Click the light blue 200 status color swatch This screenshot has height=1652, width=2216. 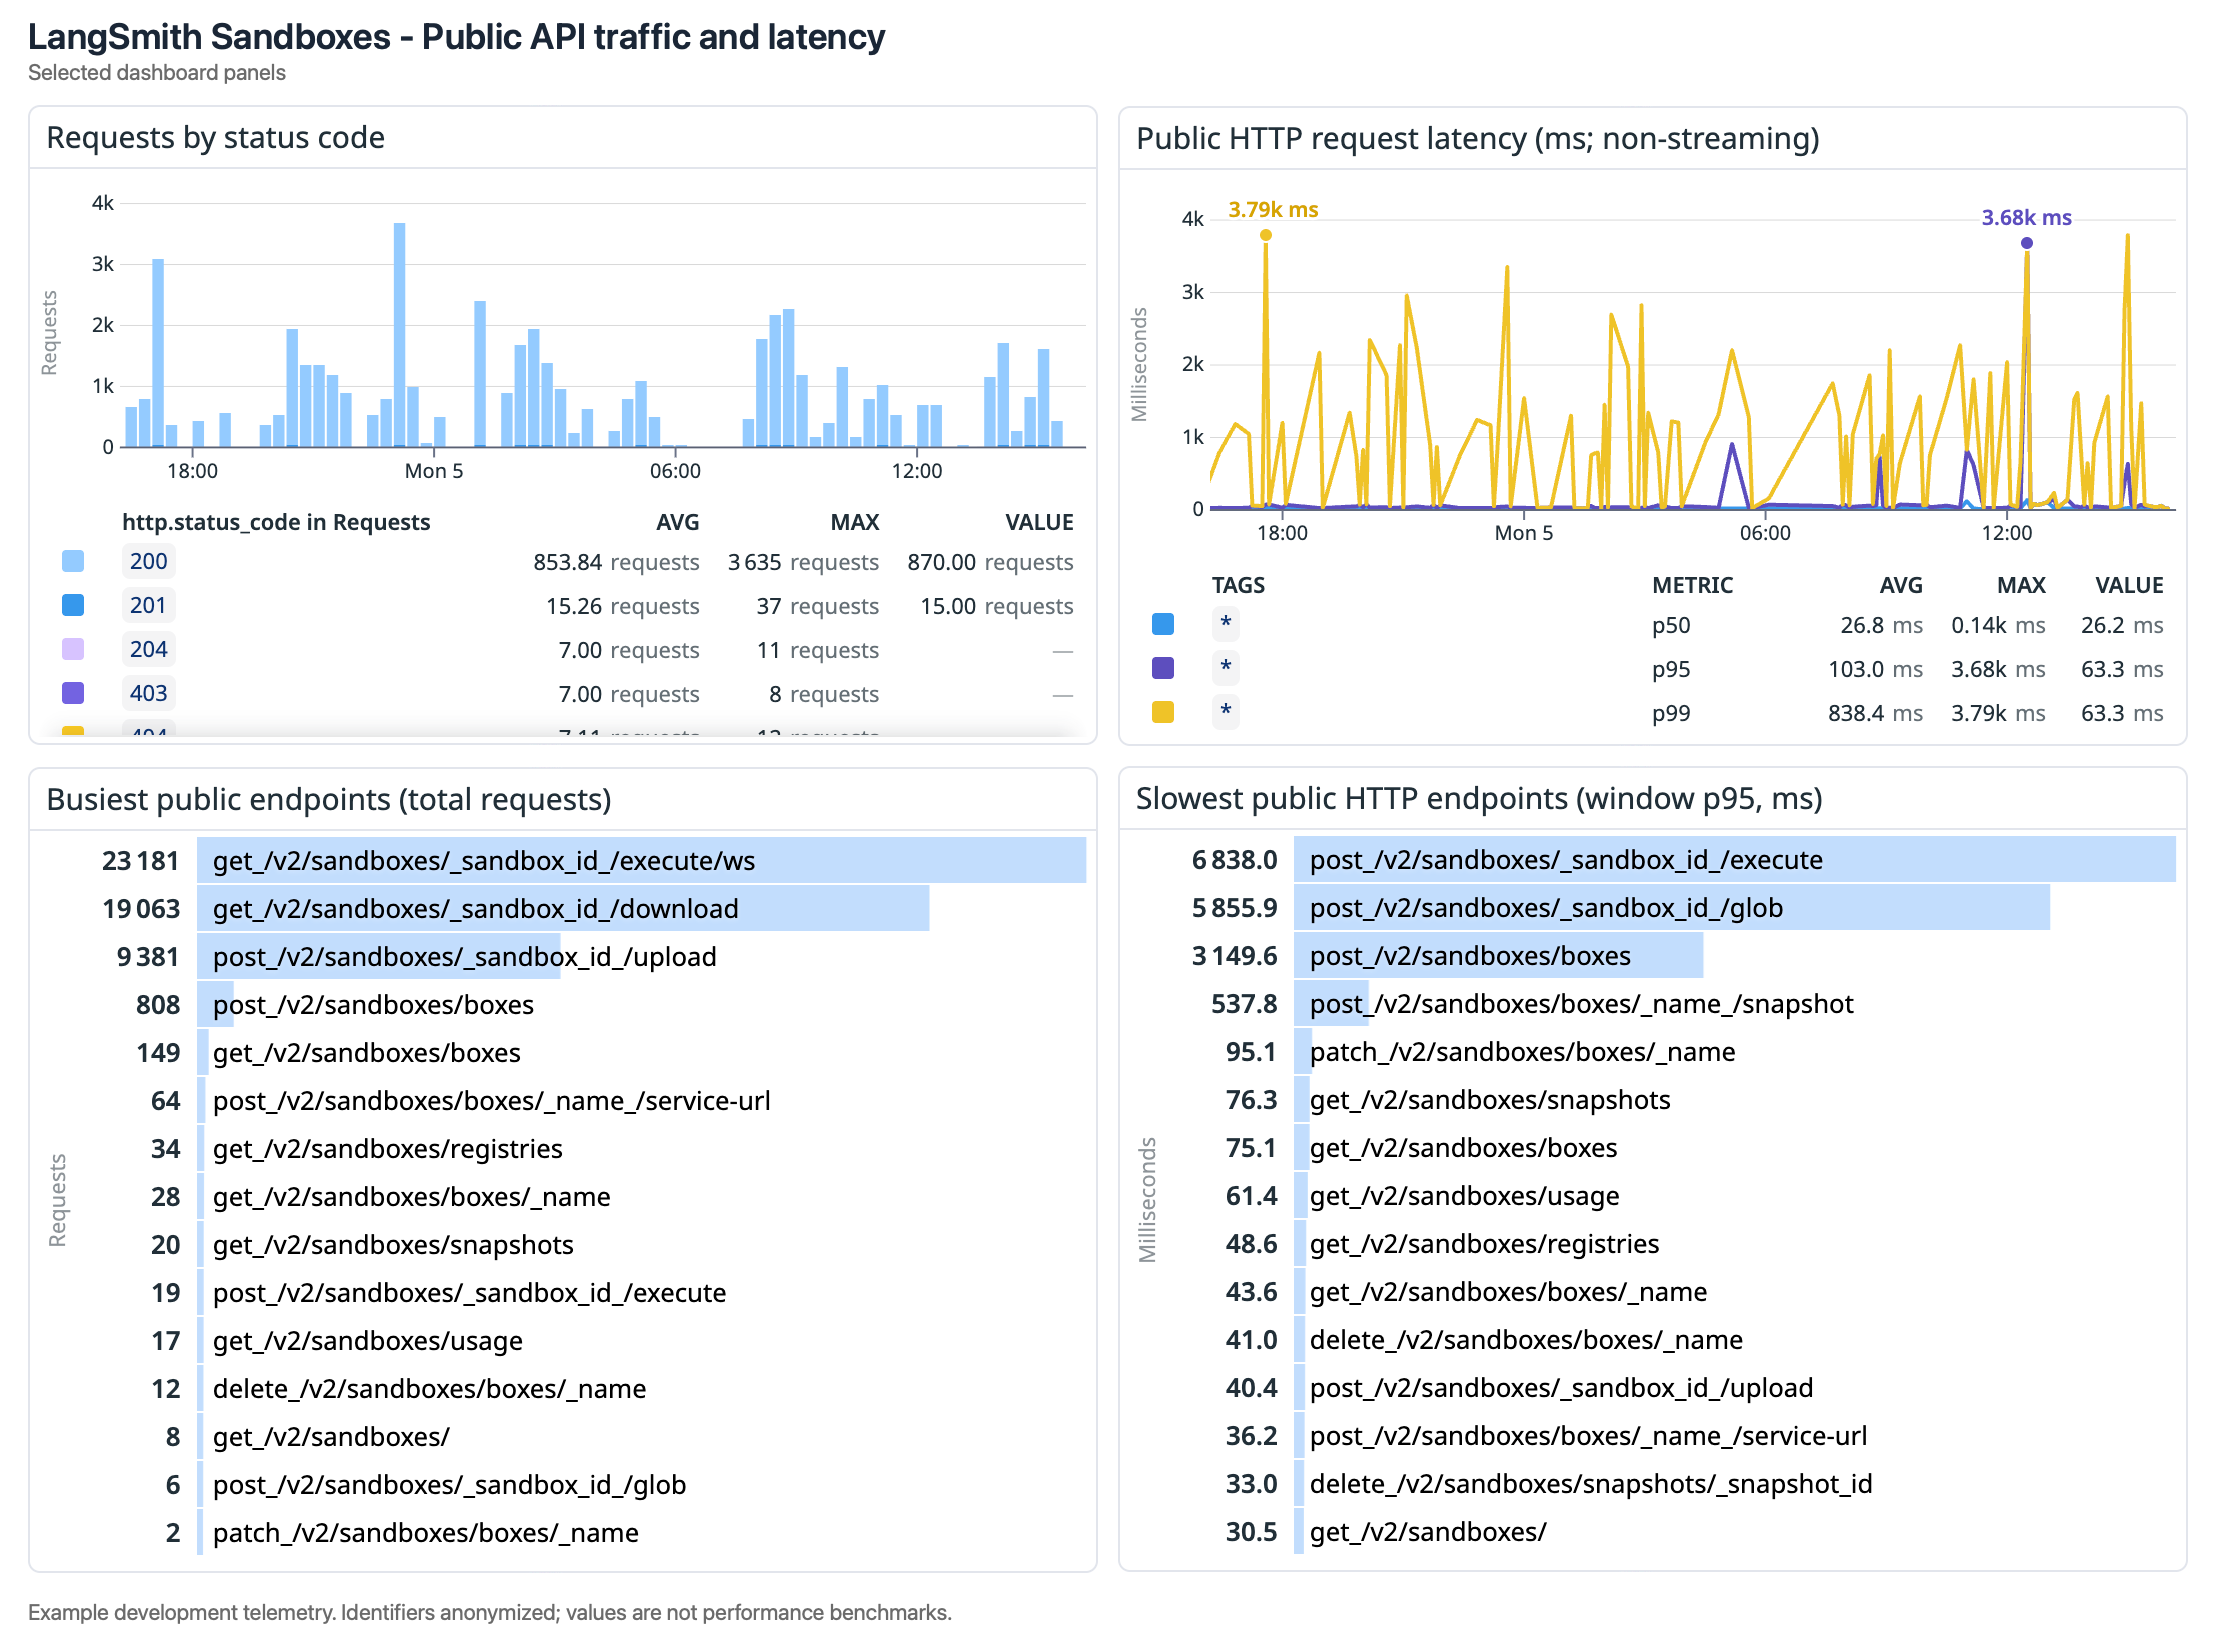(x=73, y=561)
